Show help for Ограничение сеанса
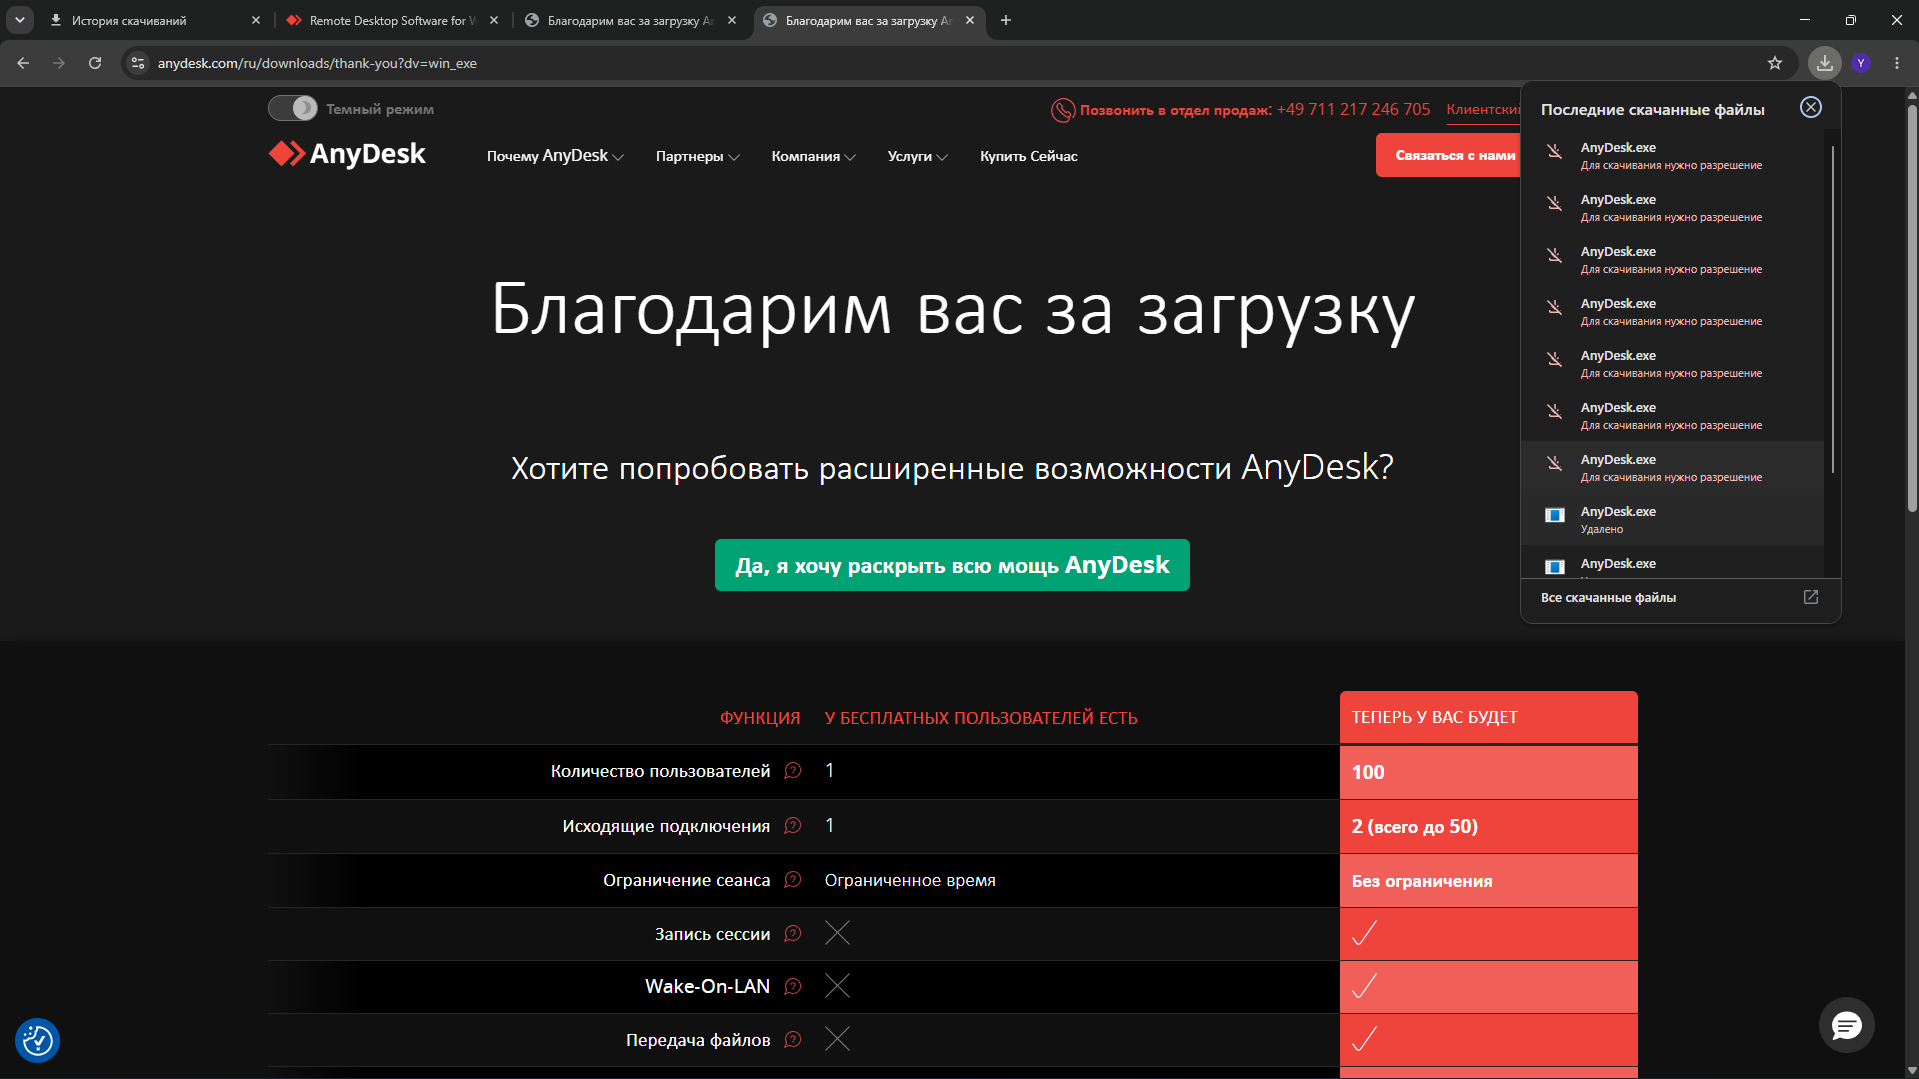 pos(793,879)
